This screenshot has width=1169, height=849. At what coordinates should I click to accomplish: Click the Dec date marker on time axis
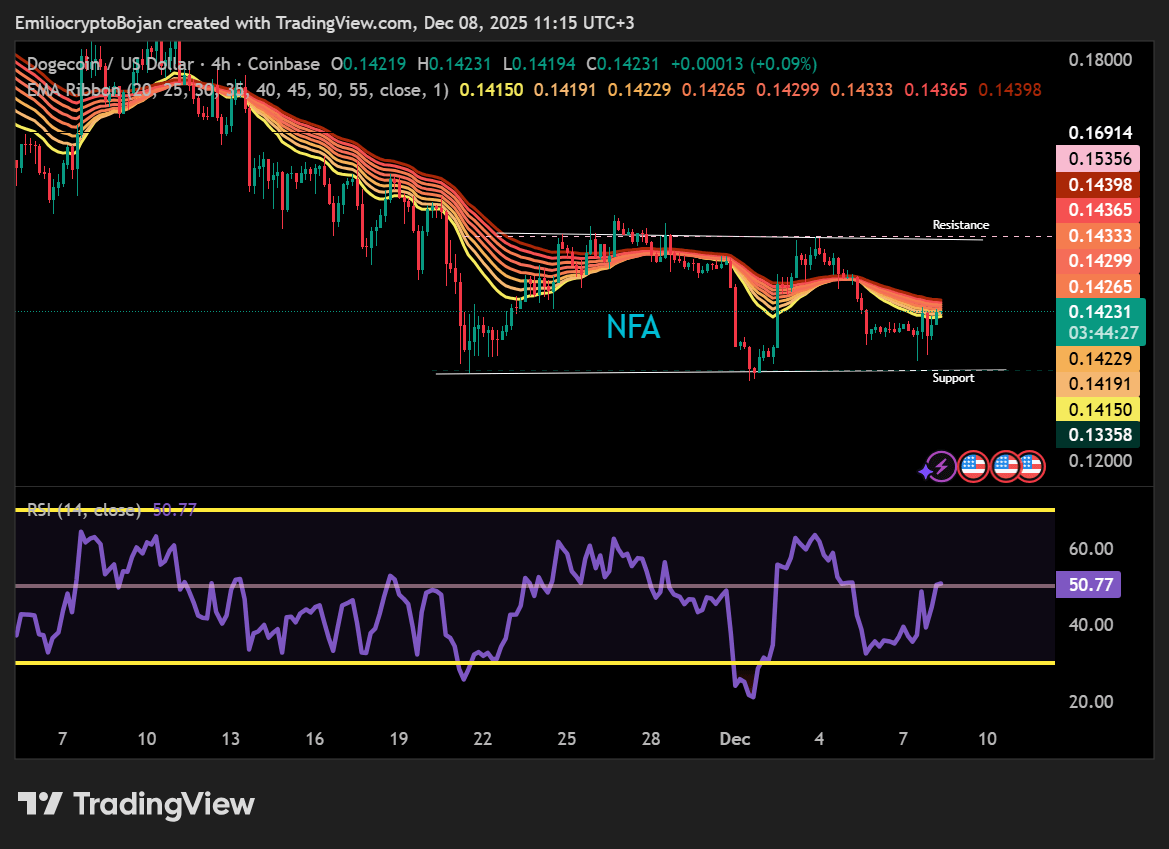click(x=735, y=739)
